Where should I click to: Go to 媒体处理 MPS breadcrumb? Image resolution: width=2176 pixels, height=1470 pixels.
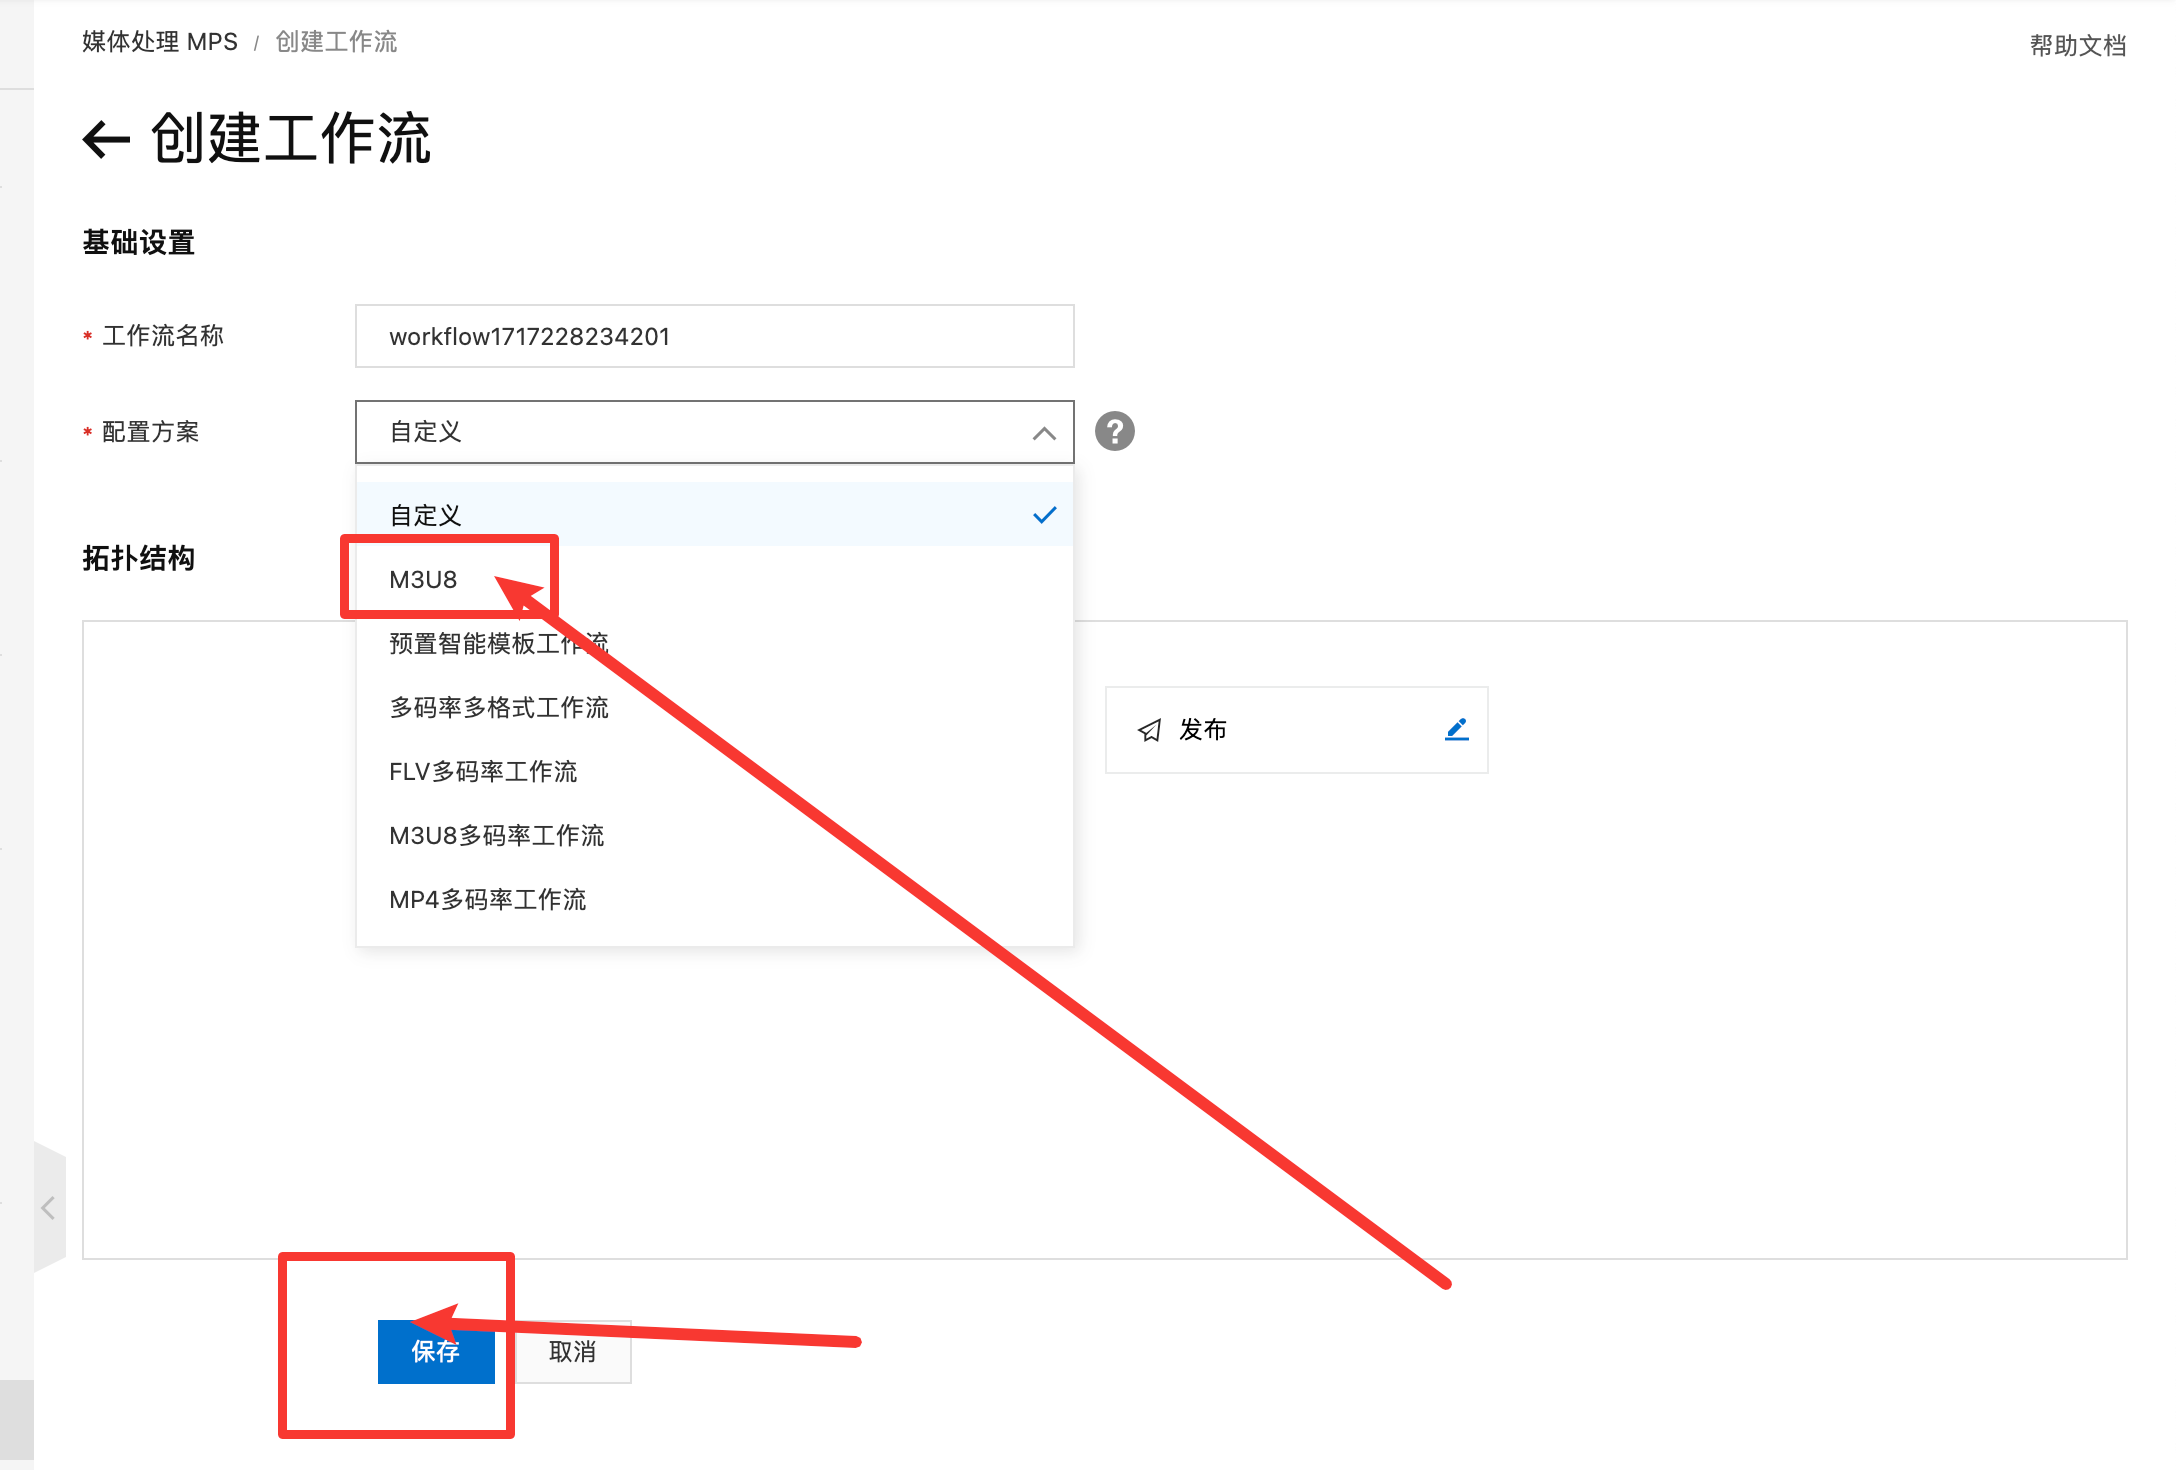click(160, 42)
